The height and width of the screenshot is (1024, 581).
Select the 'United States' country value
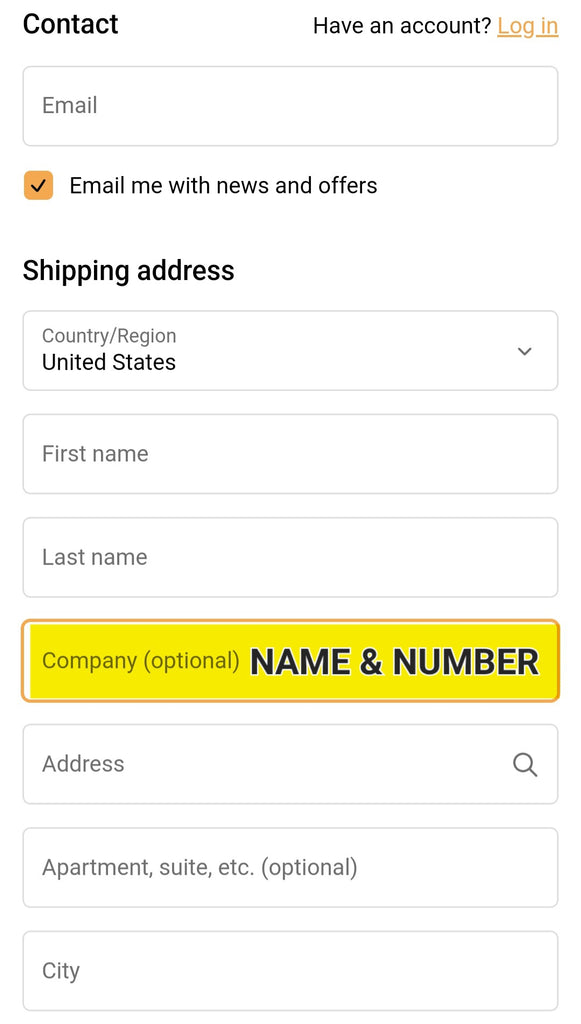coord(109,362)
